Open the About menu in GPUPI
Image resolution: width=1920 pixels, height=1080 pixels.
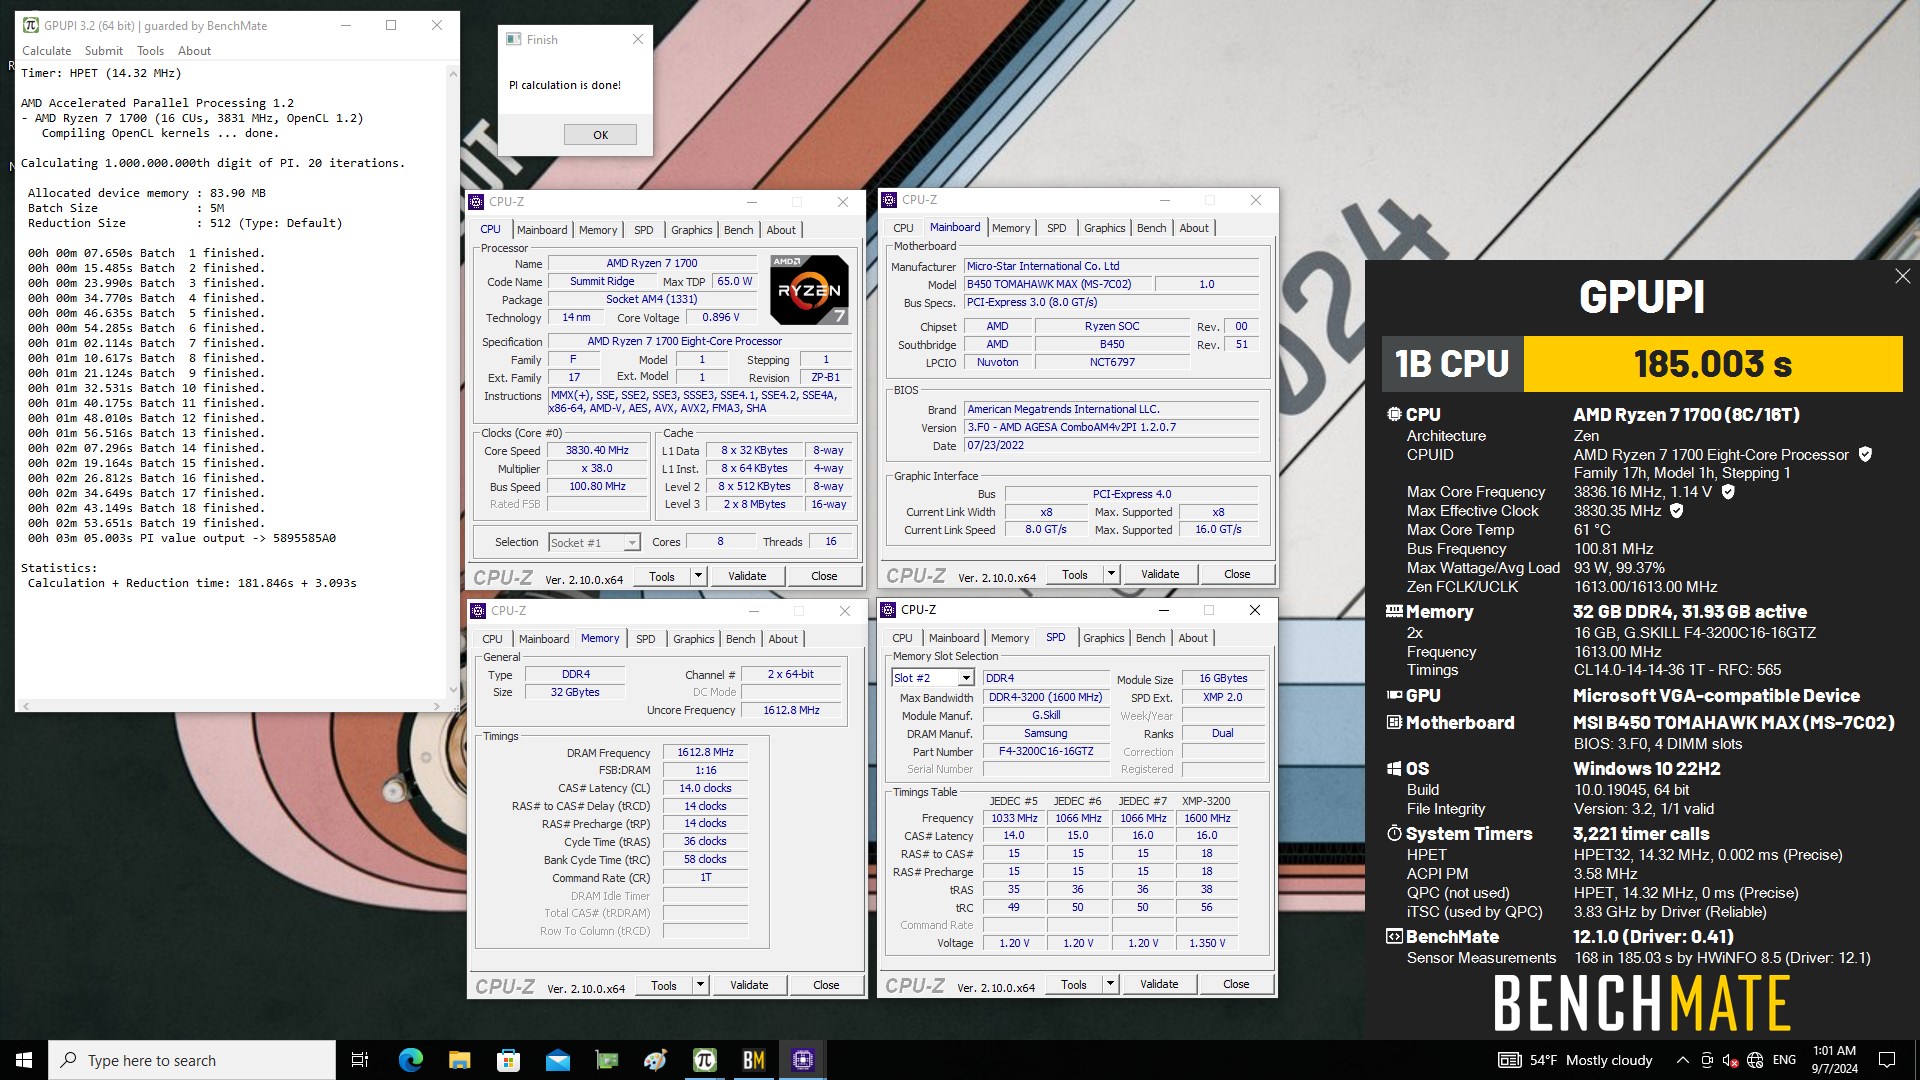[194, 51]
